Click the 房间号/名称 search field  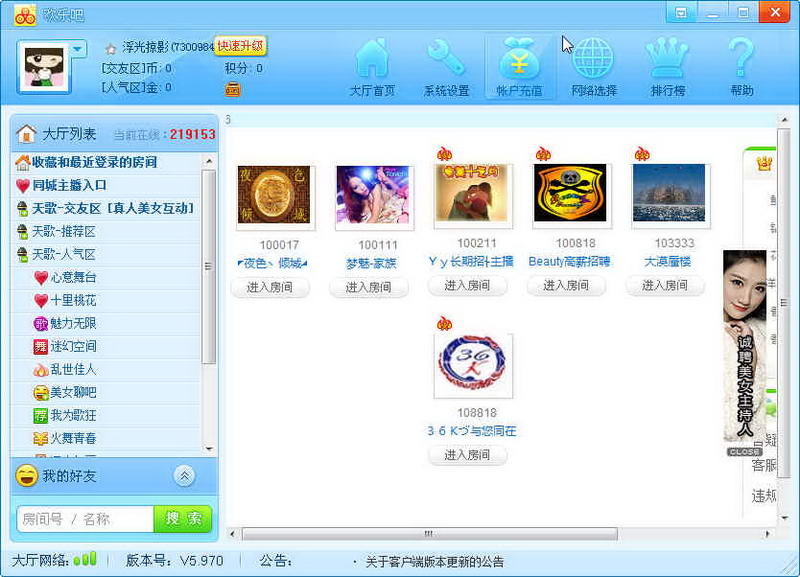tap(86, 519)
